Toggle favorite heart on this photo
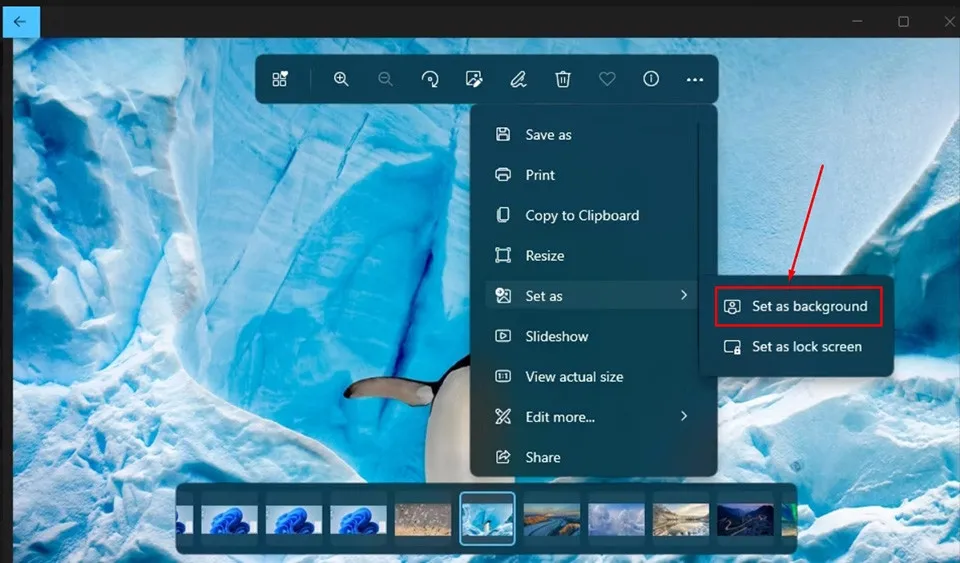 tap(607, 79)
